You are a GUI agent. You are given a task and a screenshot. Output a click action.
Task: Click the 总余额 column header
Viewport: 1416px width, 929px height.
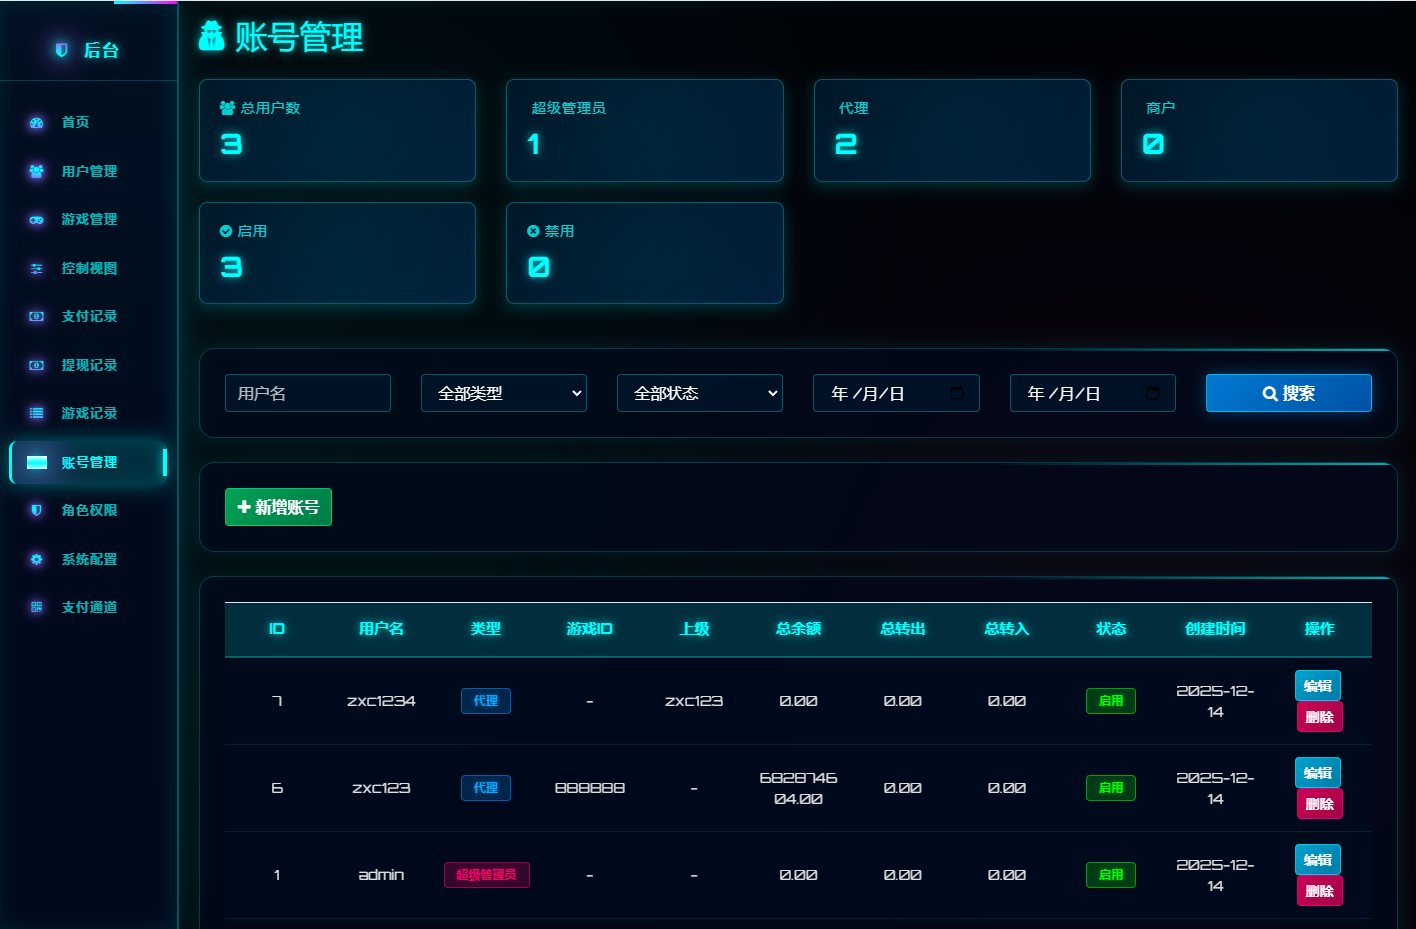pyautogui.click(x=798, y=629)
